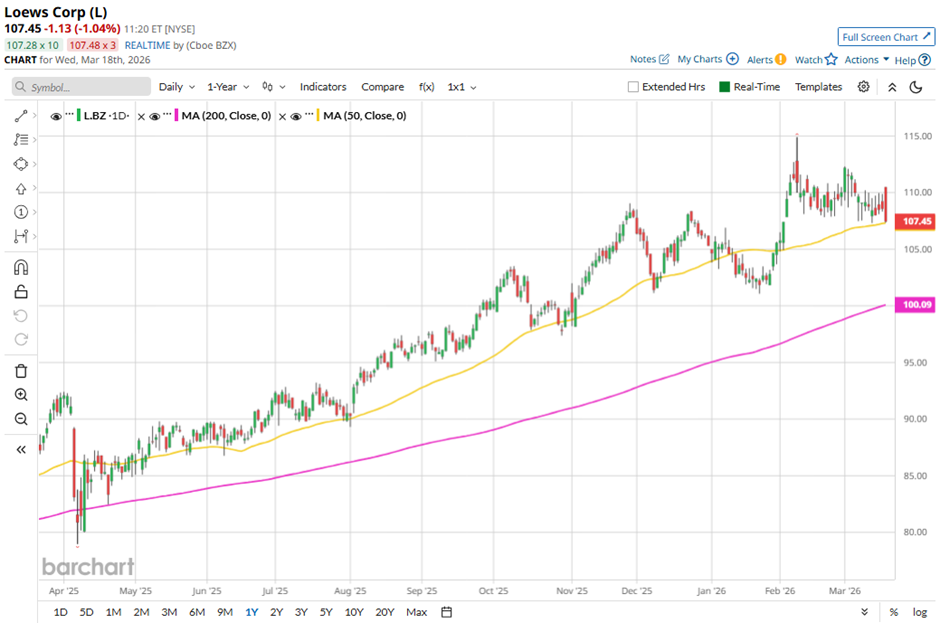This screenshot has height=623, width=940.
Task: Select the trend line drawing tool
Action: pos(20,116)
